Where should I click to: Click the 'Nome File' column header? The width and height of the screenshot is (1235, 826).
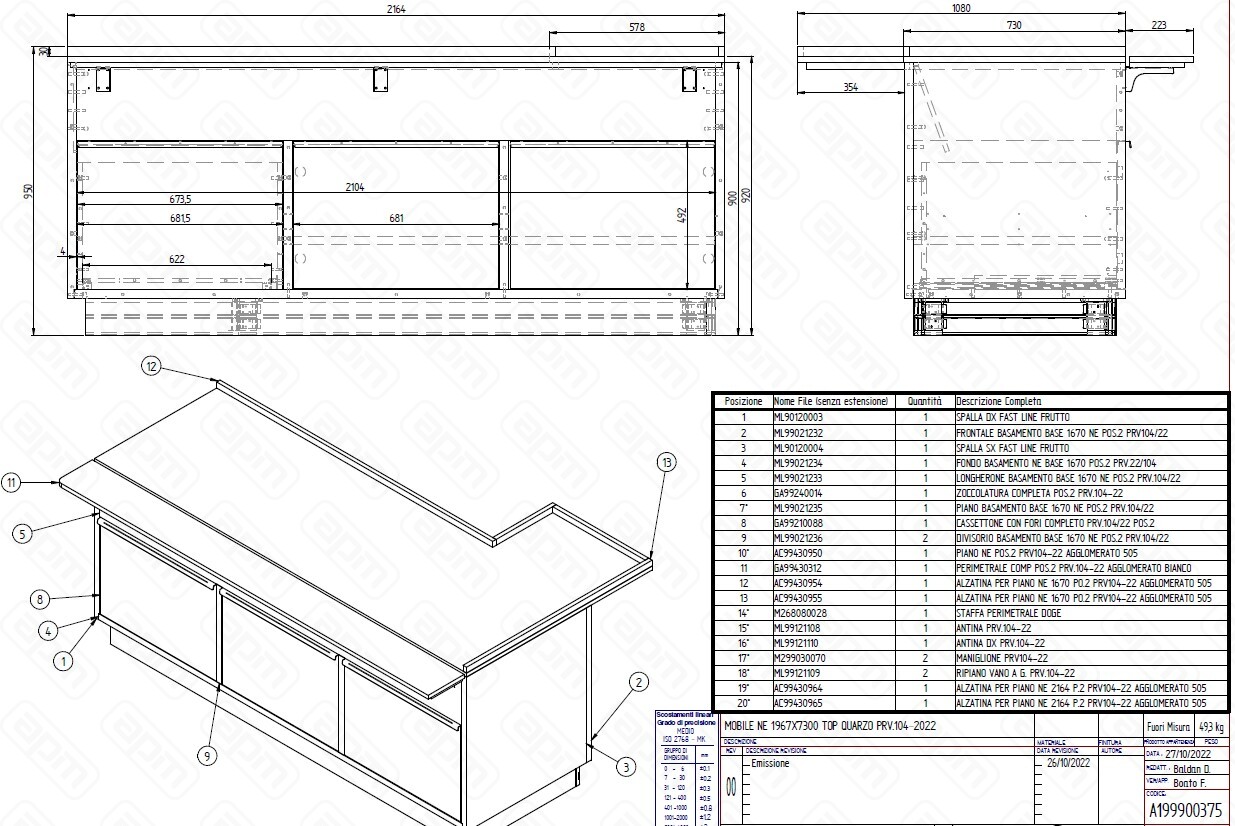[831, 401]
